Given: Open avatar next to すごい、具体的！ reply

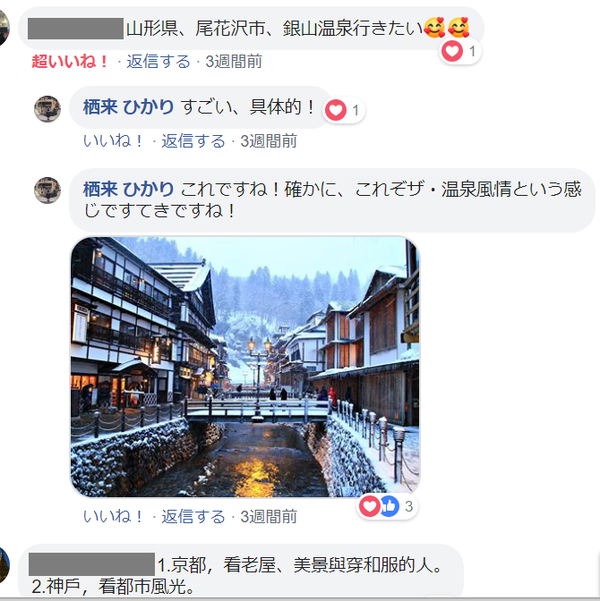Looking at the screenshot, I should click(x=48, y=109).
